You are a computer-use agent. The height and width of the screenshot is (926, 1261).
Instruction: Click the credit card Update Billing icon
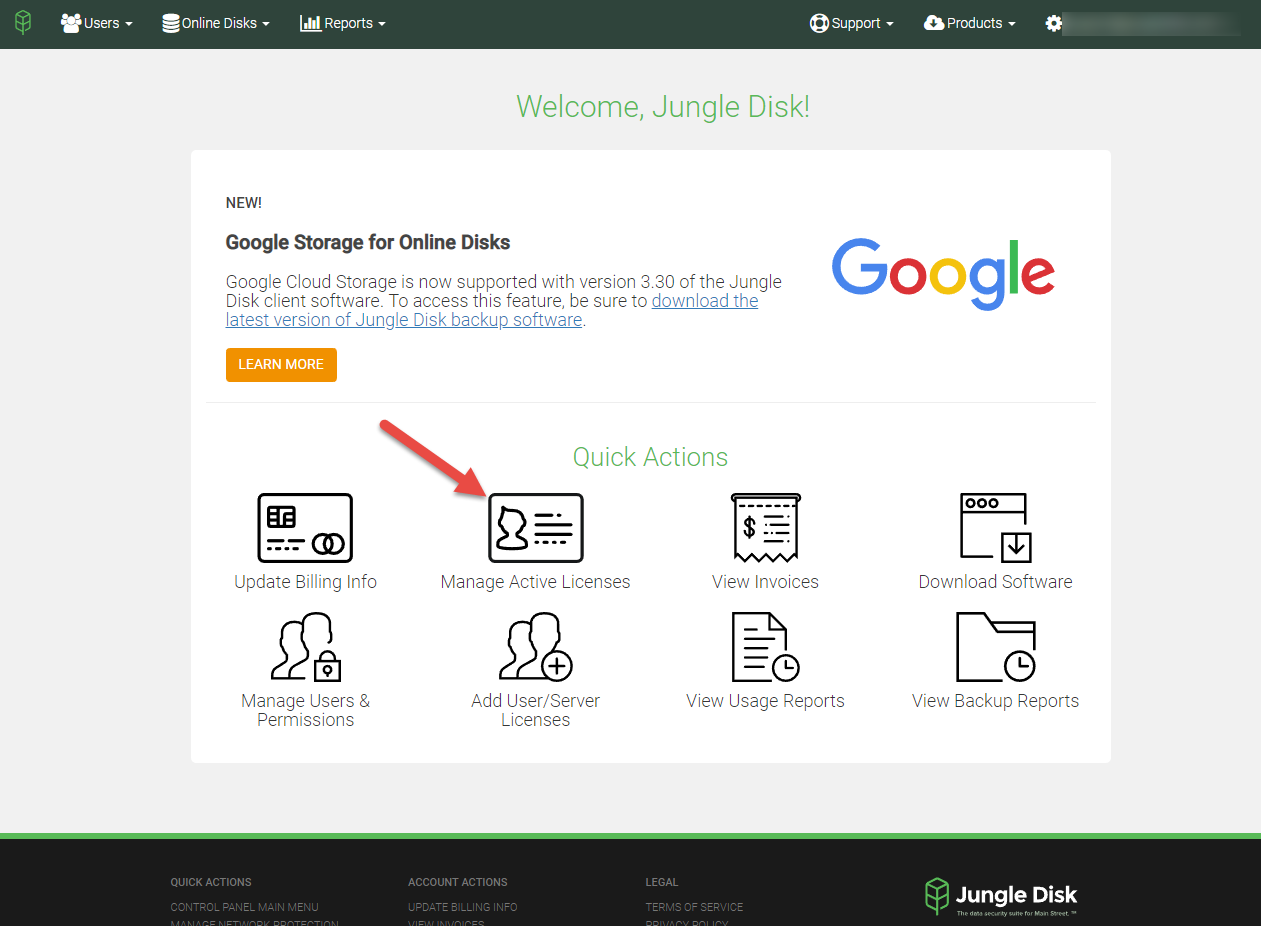[305, 528]
